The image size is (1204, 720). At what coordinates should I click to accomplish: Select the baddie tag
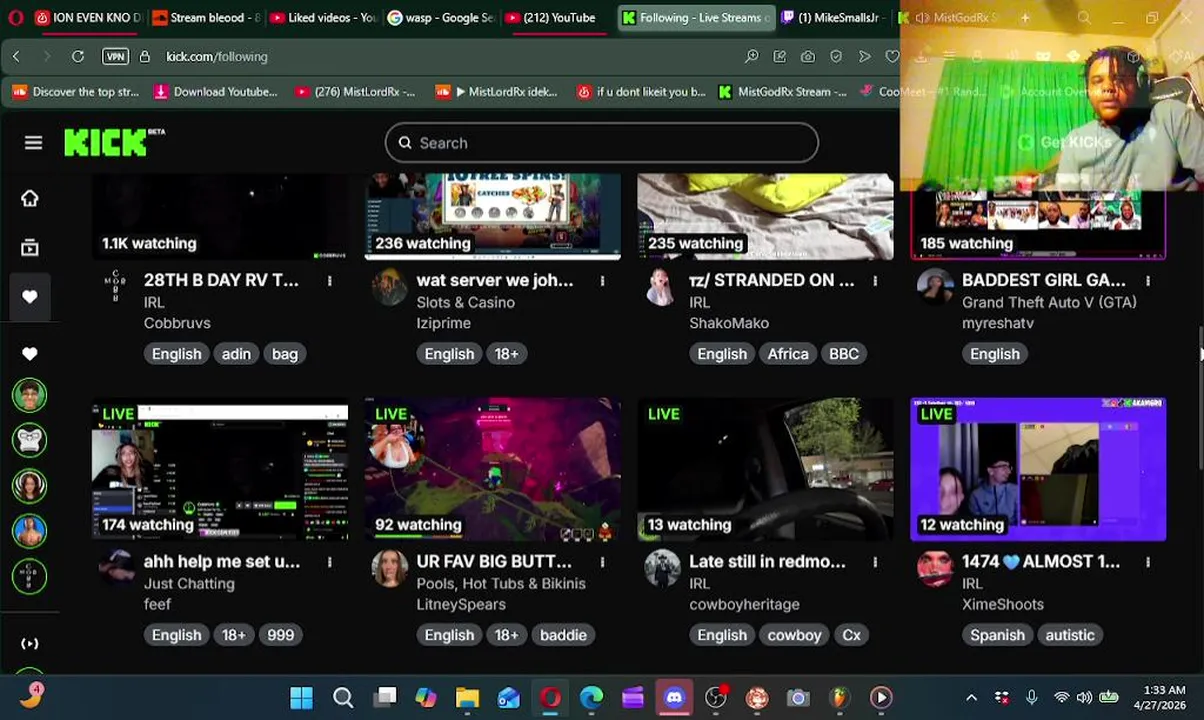[563, 635]
